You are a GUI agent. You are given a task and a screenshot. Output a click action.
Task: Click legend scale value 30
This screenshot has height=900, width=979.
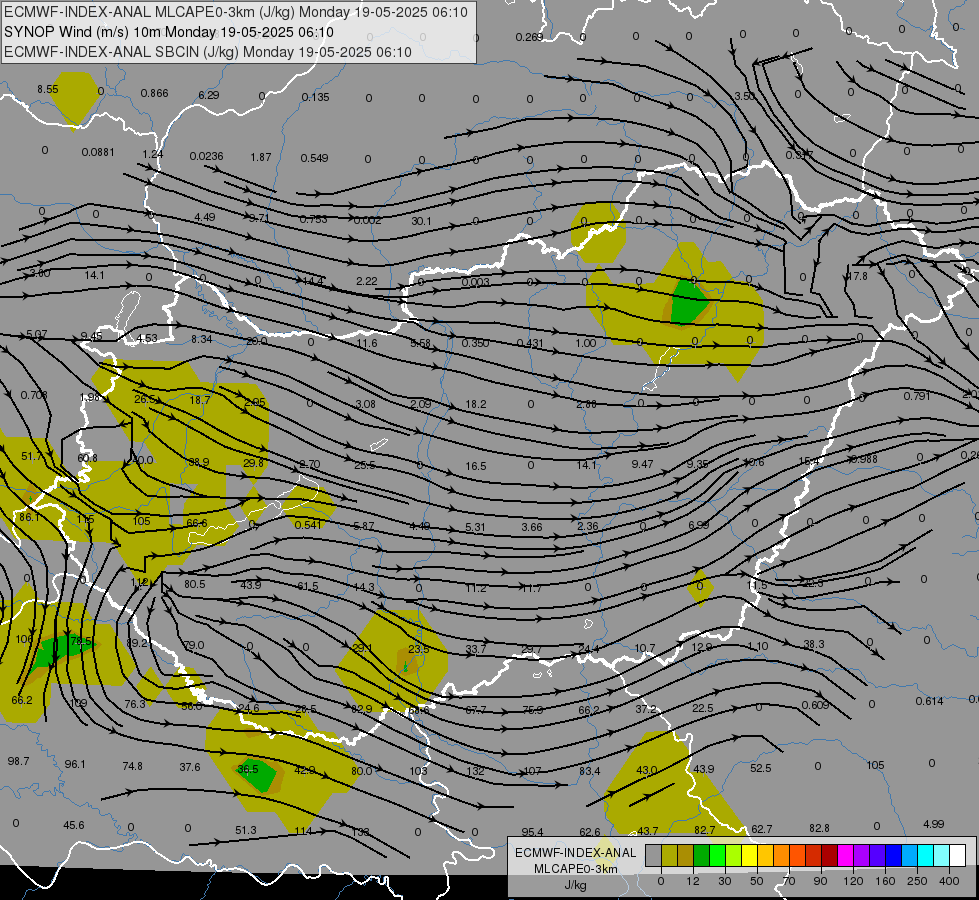click(724, 881)
